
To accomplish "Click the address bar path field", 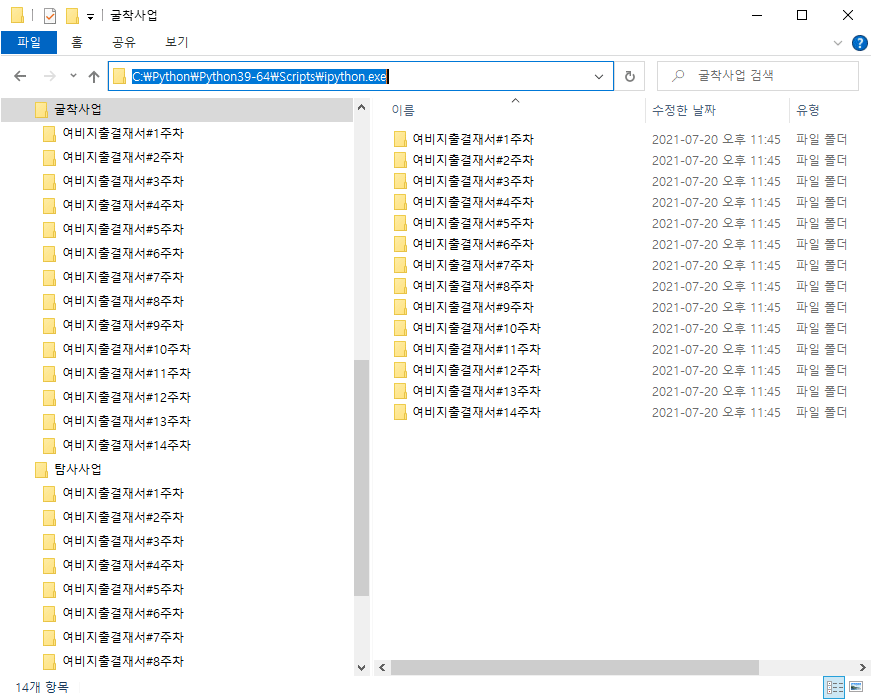I will click(x=360, y=76).
